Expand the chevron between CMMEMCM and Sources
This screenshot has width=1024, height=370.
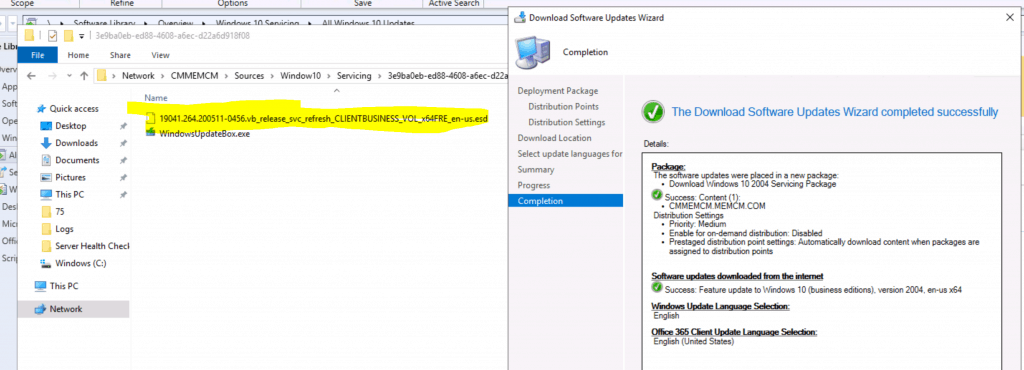(x=227, y=76)
